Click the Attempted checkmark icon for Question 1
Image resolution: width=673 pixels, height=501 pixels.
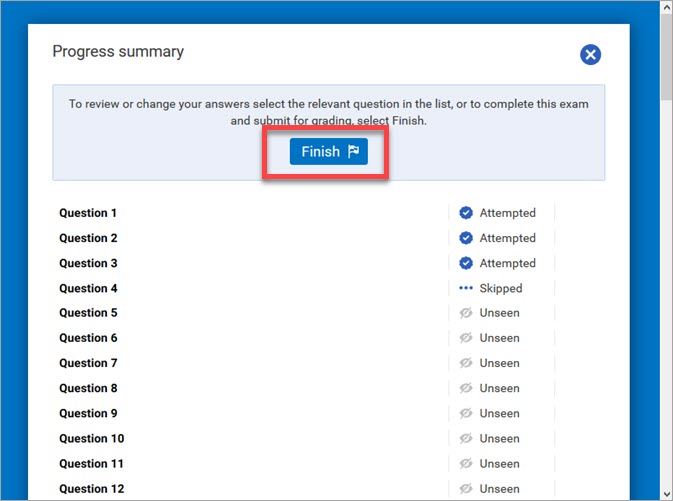coord(466,213)
